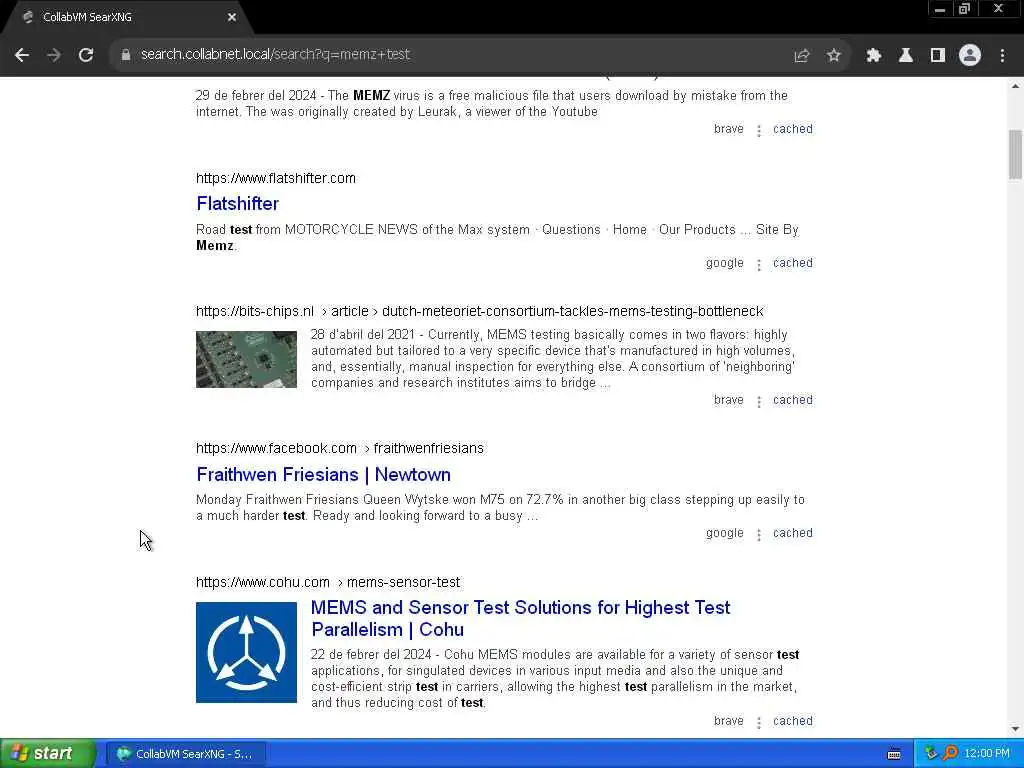Expand options dots for Flatshifter result
The width and height of the screenshot is (1024, 768).
point(758,264)
